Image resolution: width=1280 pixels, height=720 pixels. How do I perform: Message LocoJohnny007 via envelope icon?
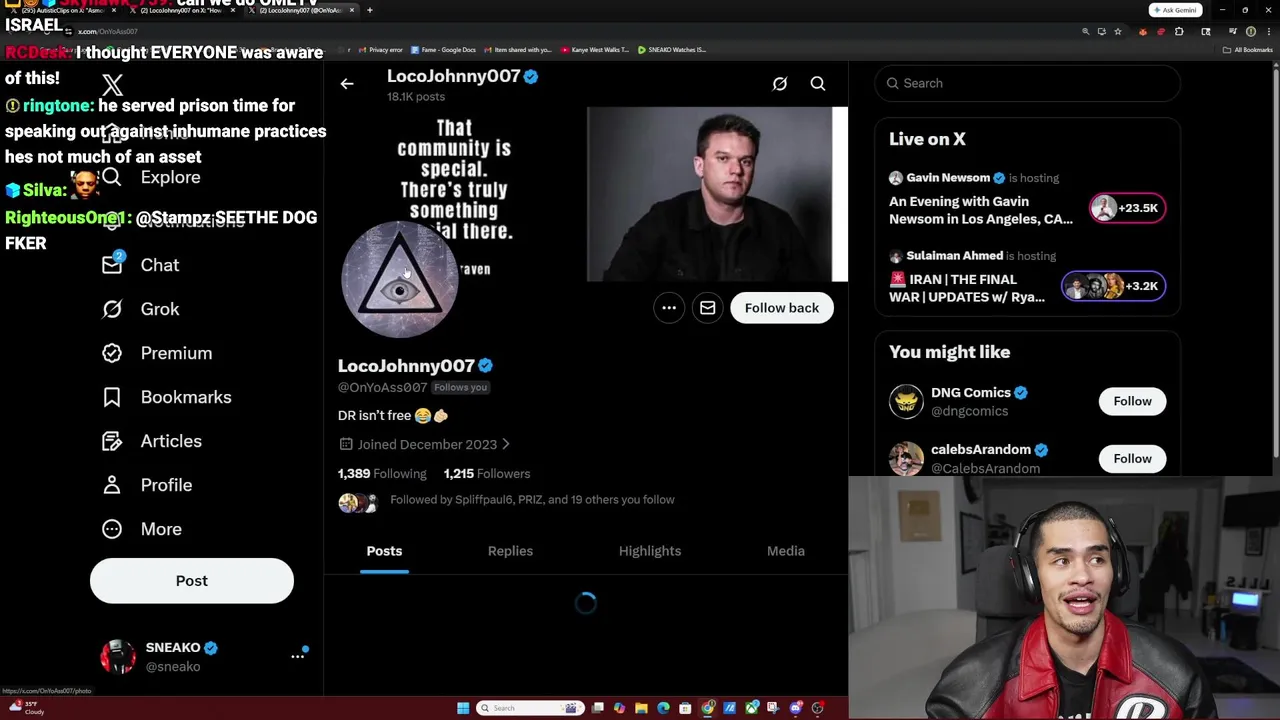coord(707,308)
